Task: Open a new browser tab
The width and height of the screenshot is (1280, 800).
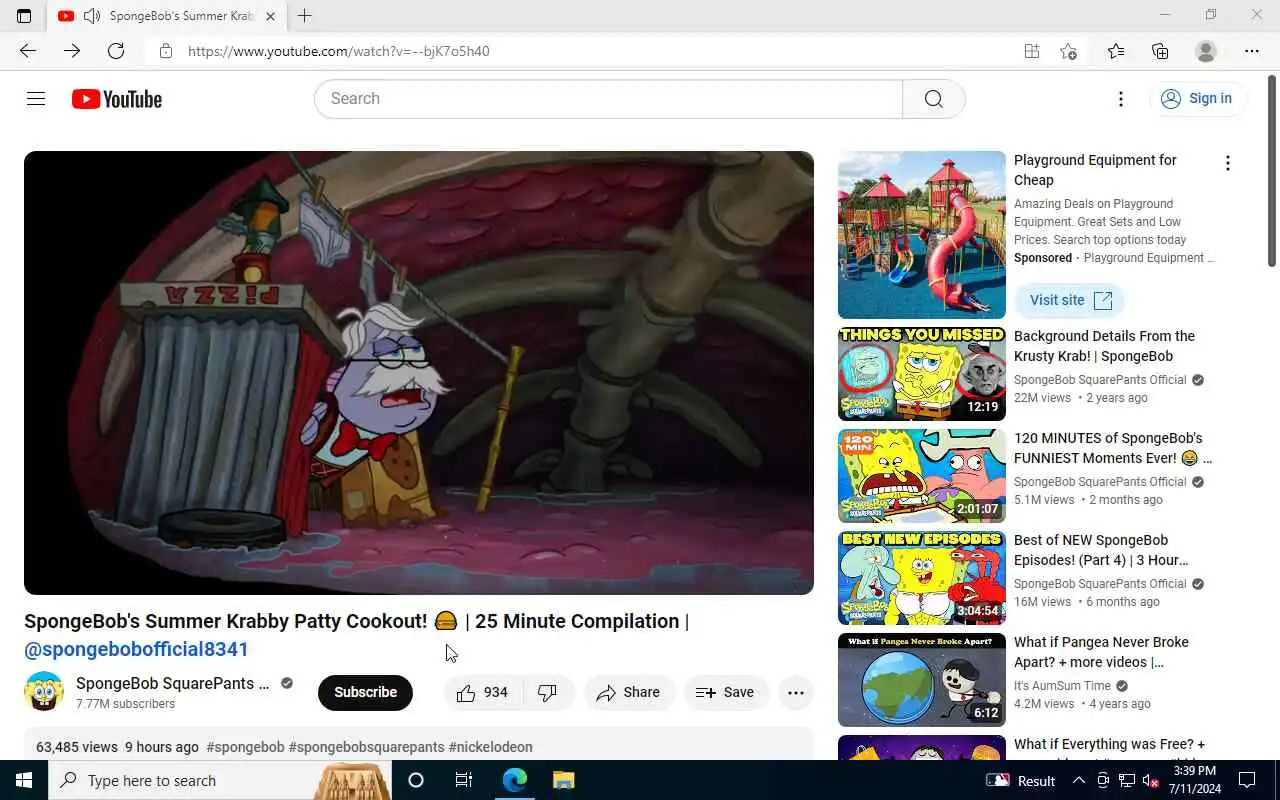Action: click(x=304, y=16)
